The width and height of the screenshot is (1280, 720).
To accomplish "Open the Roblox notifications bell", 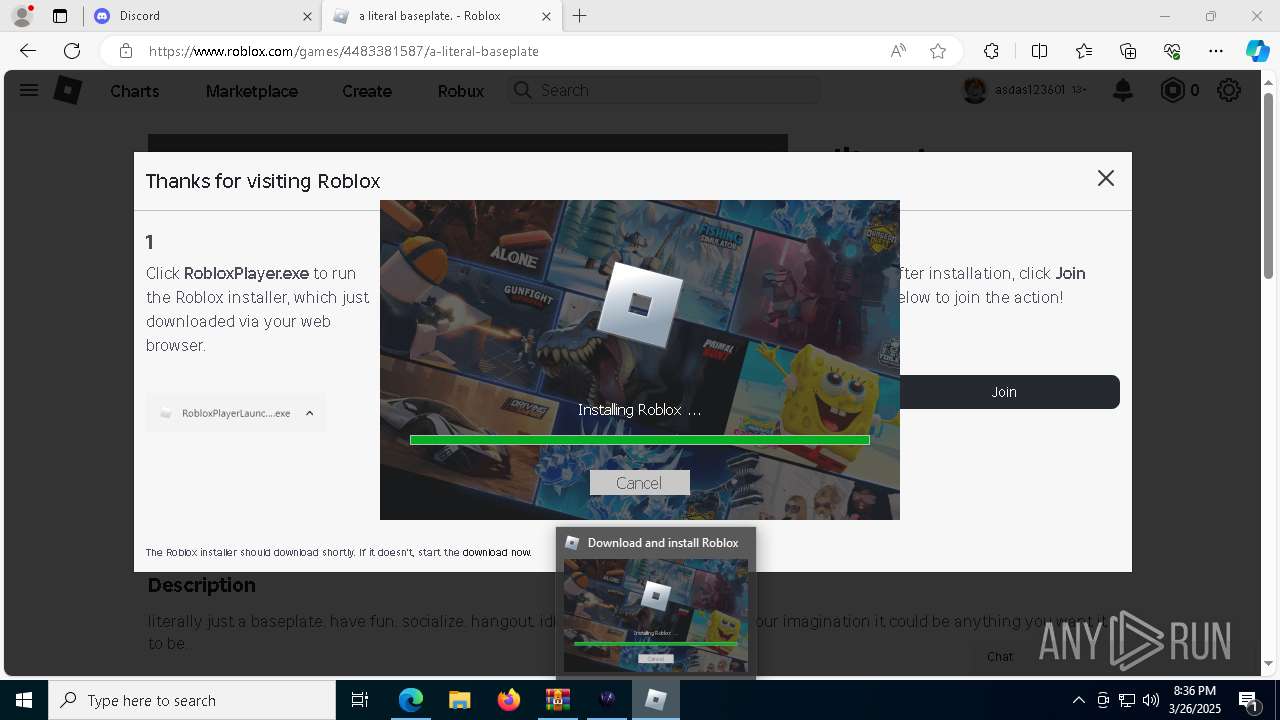I will 1123,91.
